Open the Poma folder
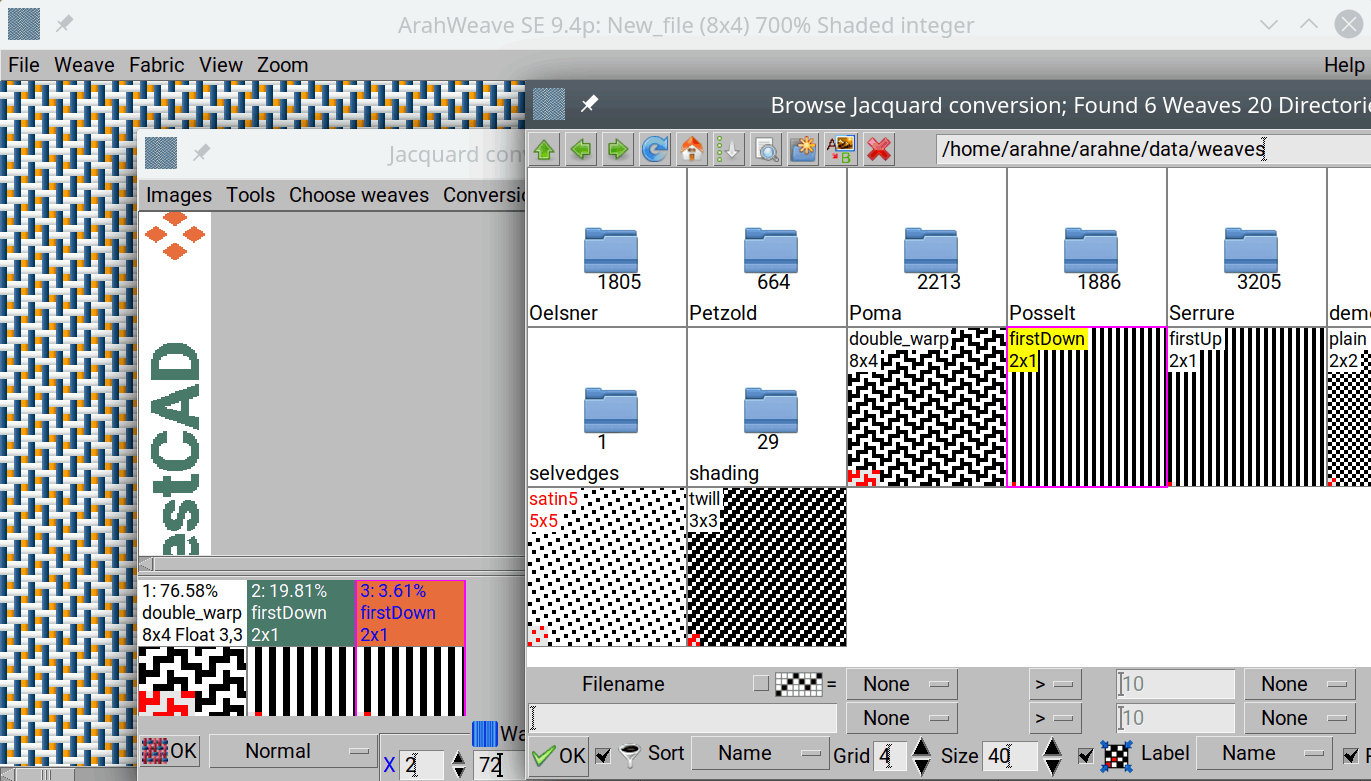Screen dimensions: 1371x781 pos(927,247)
